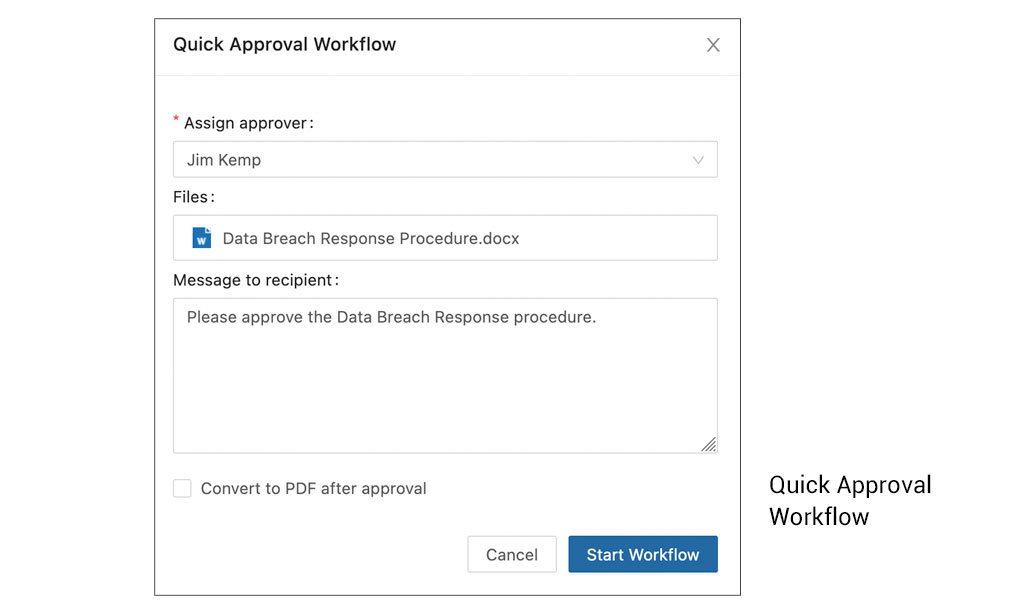Image resolution: width=1024 pixels, height=614 pixels.
Task: Enable Convert to PDF after approval
Action: [182, 488]
